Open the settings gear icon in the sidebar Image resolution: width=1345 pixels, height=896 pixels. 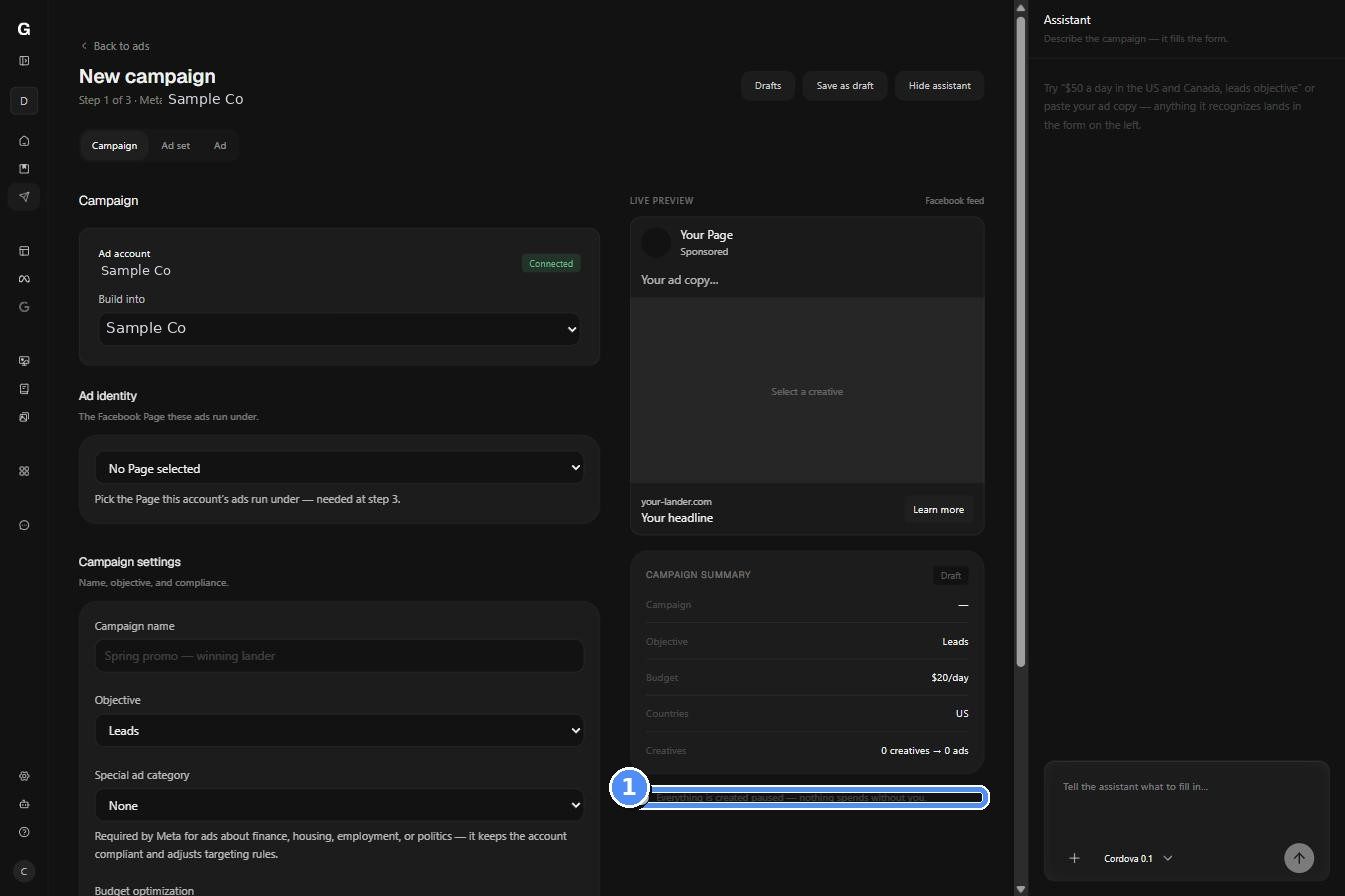(x=24, y=776)
